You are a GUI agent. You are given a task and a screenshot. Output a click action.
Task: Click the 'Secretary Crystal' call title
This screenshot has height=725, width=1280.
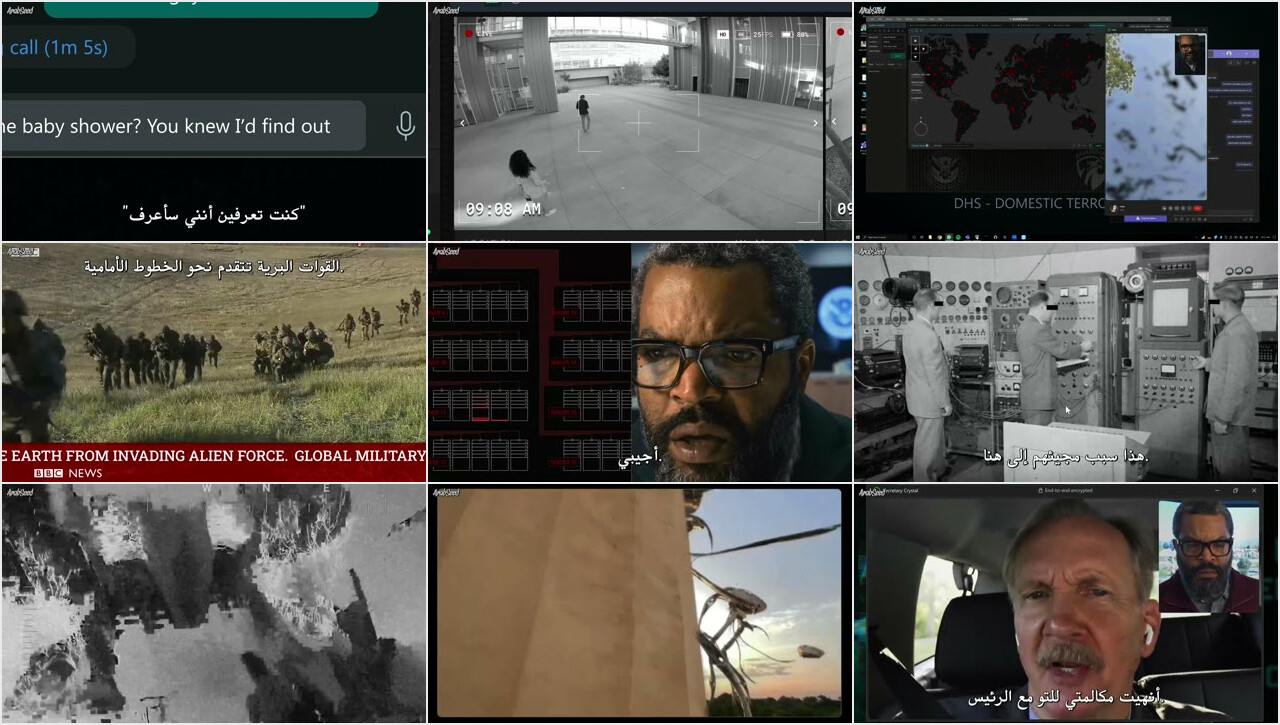coord(900,491)
